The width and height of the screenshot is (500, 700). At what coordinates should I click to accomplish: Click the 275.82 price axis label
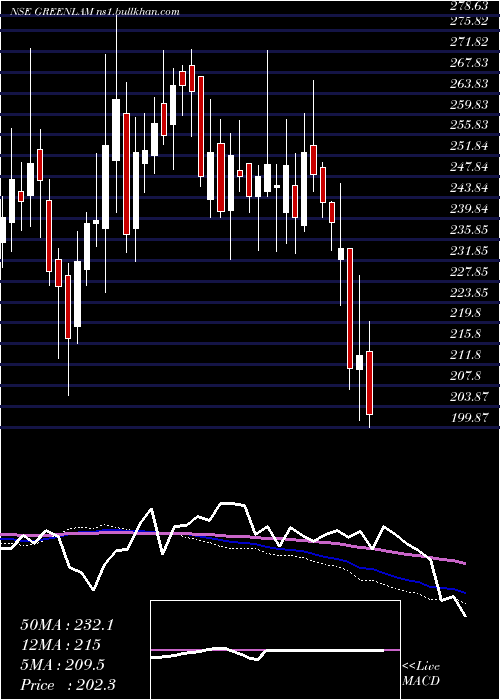468,21
